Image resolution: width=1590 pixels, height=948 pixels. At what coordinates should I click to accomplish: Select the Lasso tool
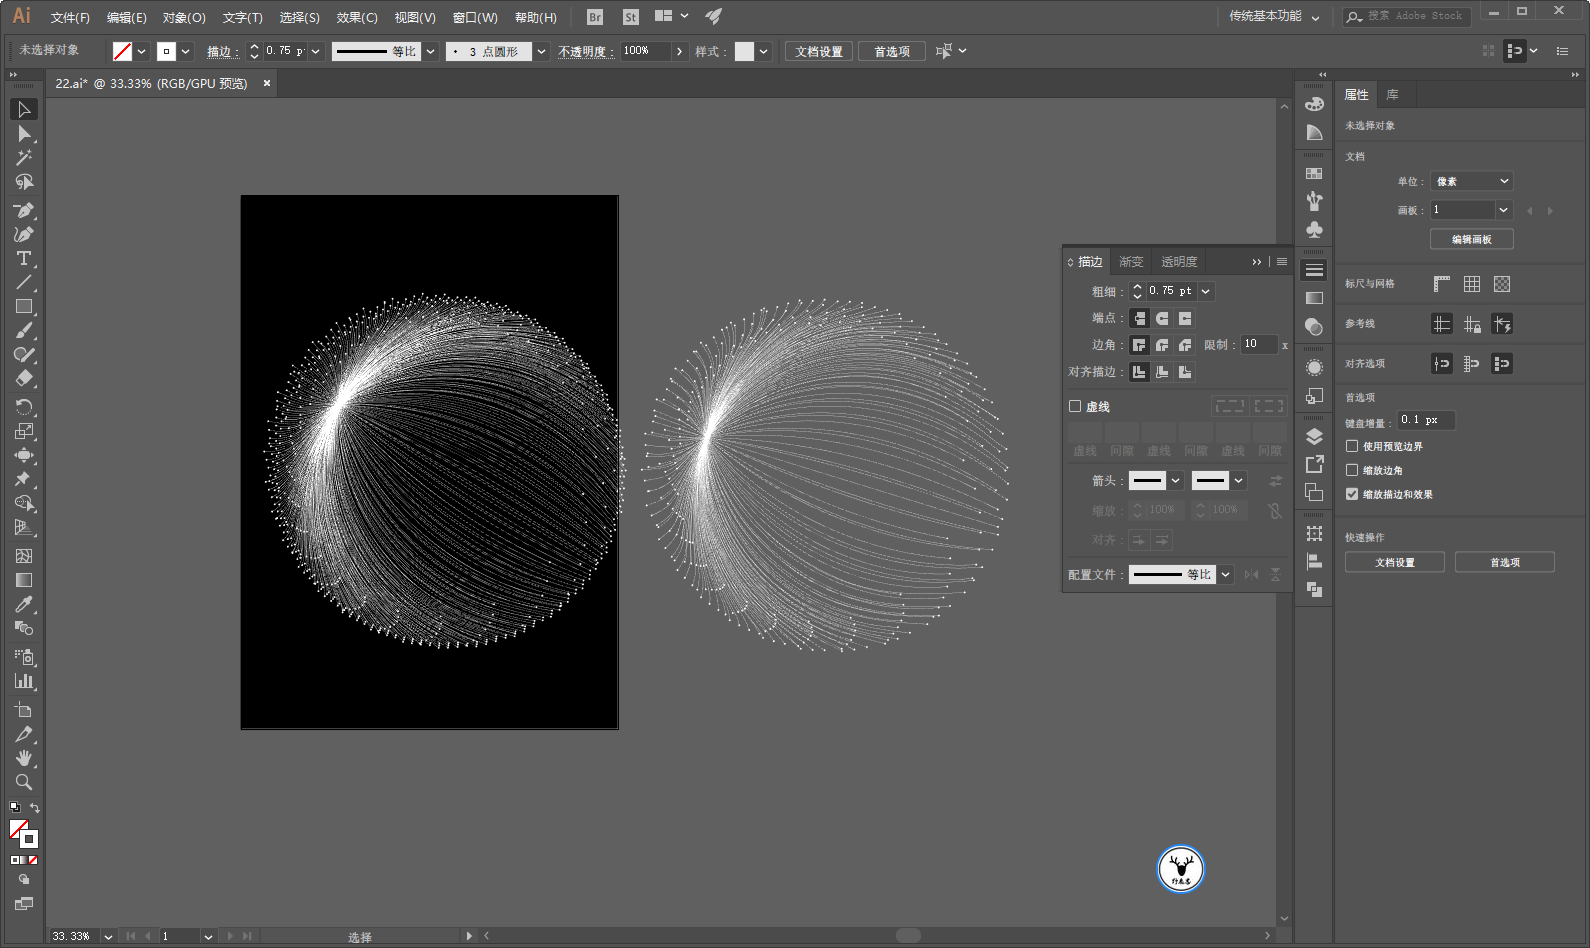click(x=24, y=182)
